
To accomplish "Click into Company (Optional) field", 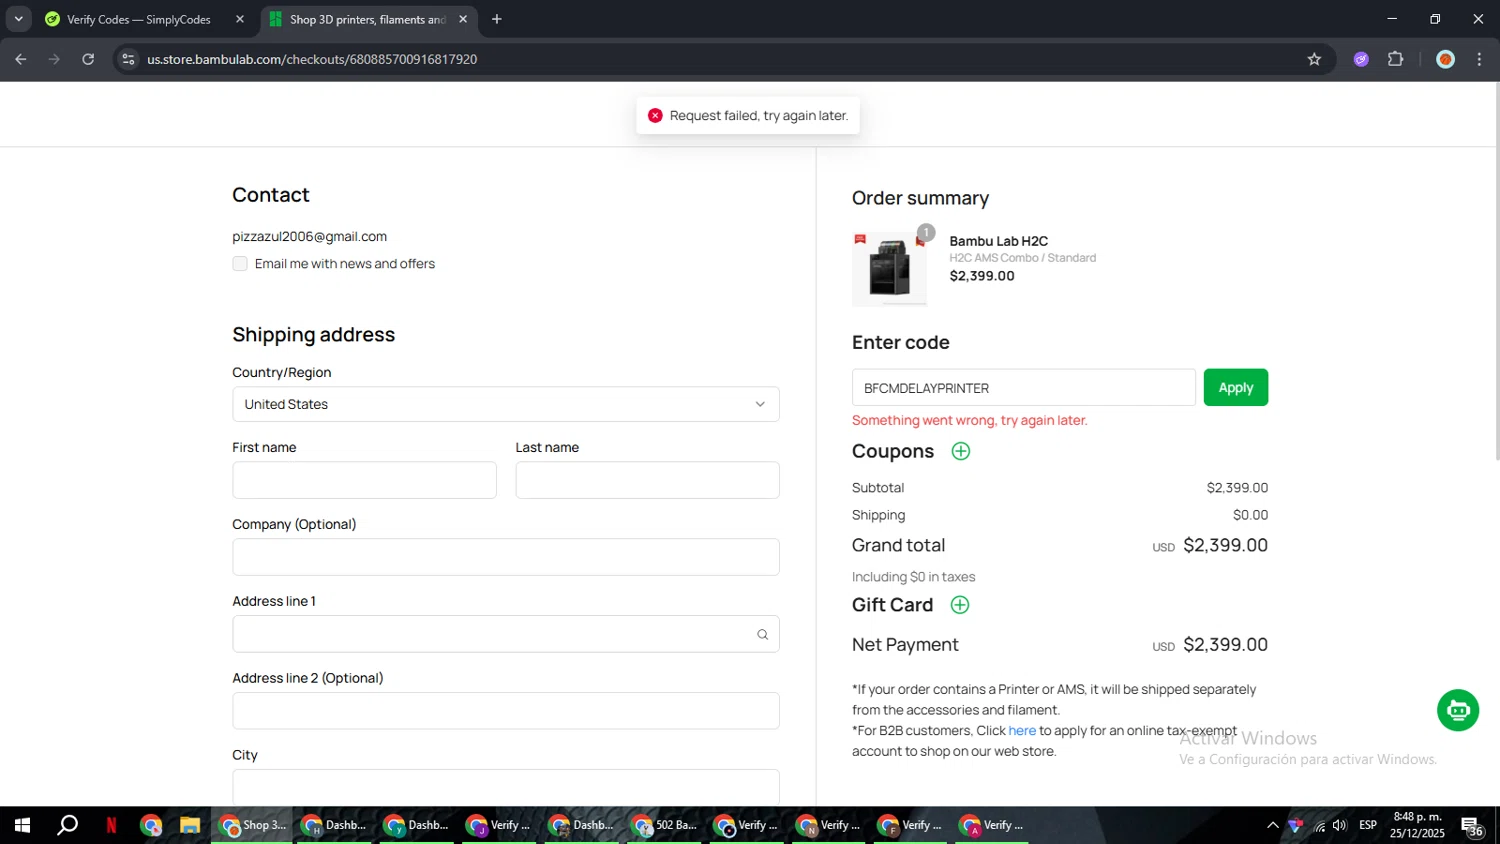I will (x=506, y=557).
